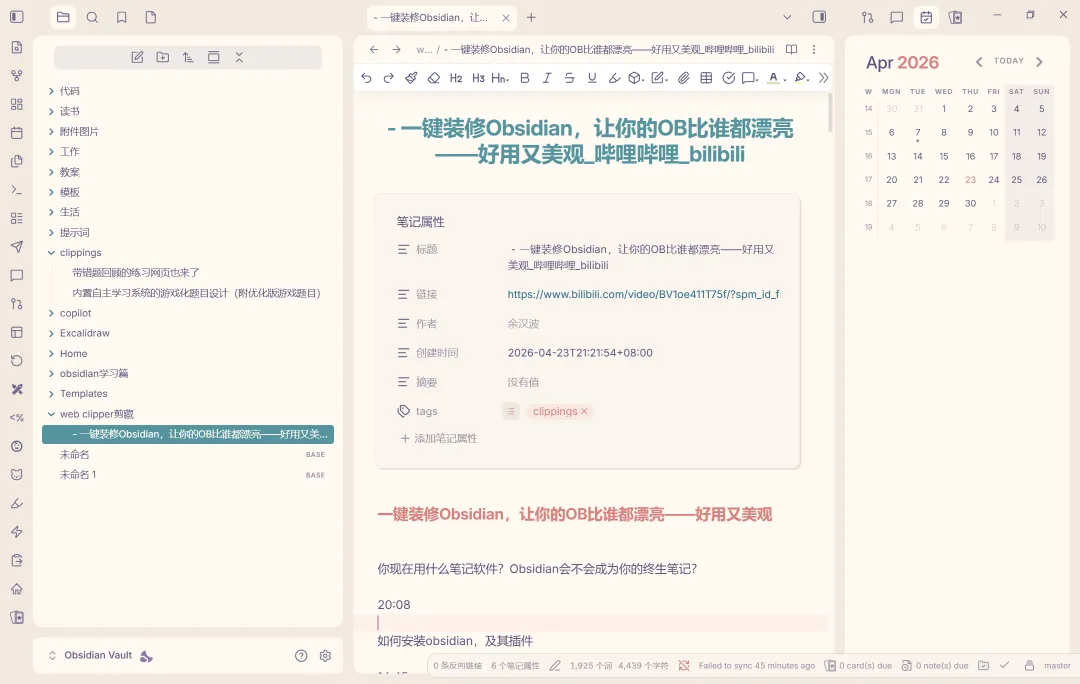Collapse the clippings folder
Viewport: 1080px width, 684px height.
click(51, 253)
